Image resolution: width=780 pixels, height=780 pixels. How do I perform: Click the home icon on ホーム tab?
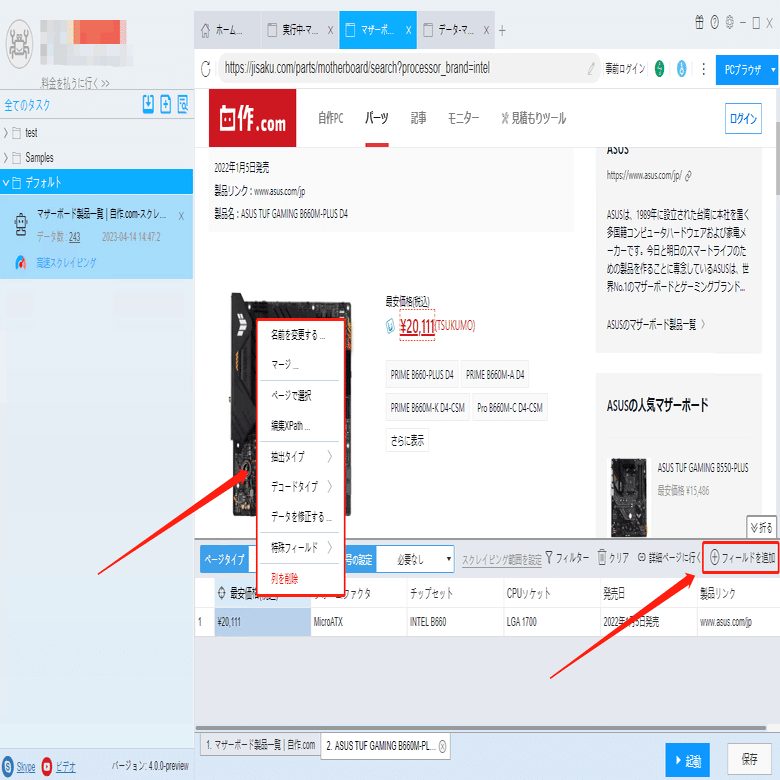tap(205, 30)
